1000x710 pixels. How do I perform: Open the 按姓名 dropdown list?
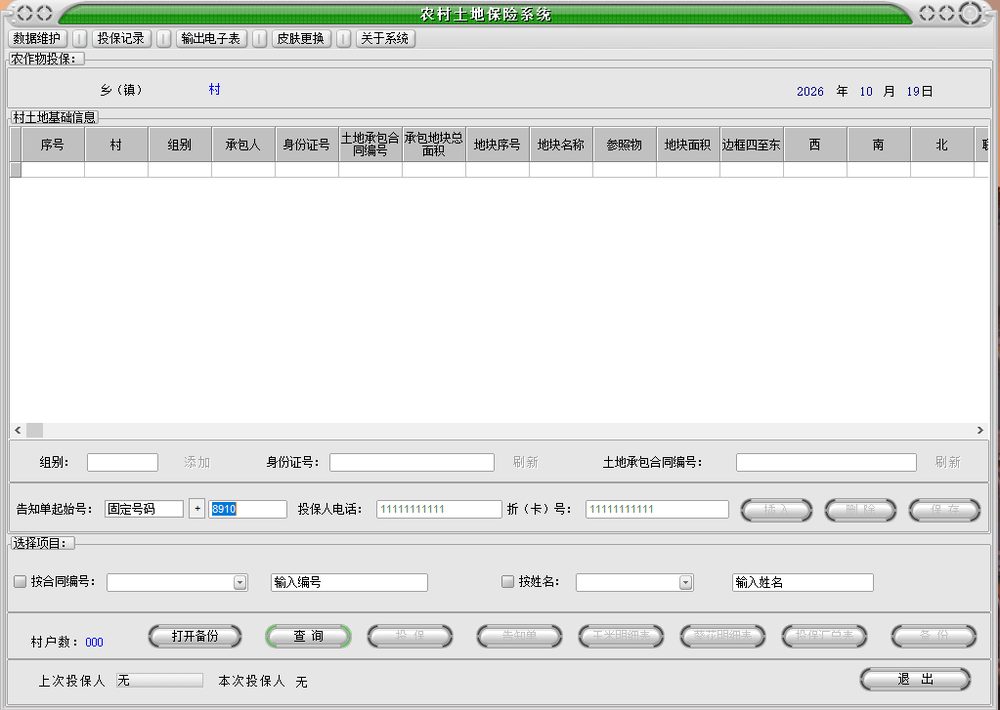pyautogui.click(x=686, y=582)
